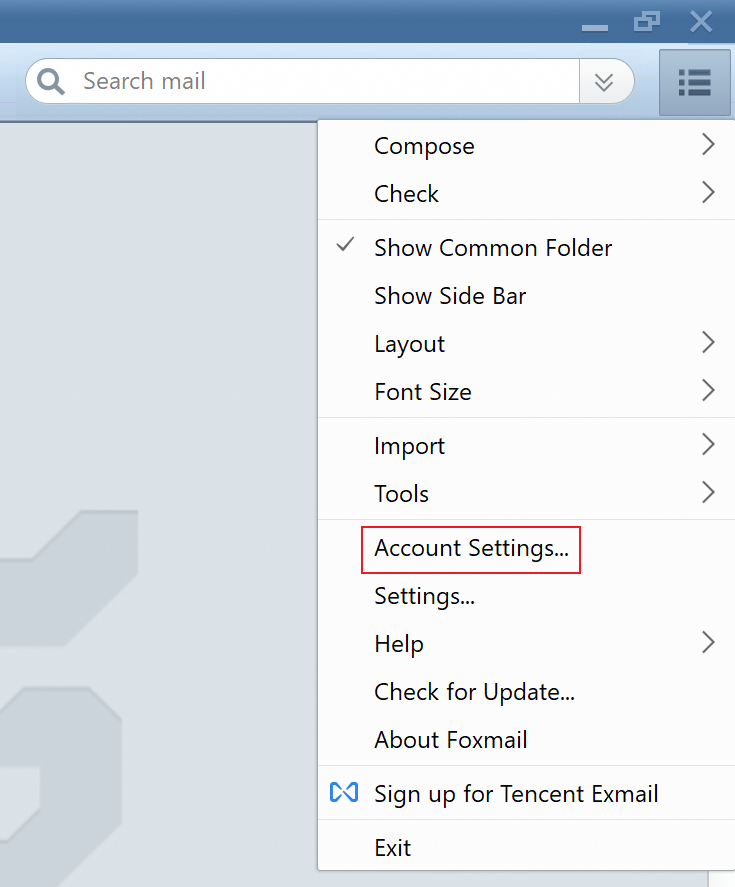Exit Foxmail from the menu
Screen dimensions: 735x887
point(393,848)
